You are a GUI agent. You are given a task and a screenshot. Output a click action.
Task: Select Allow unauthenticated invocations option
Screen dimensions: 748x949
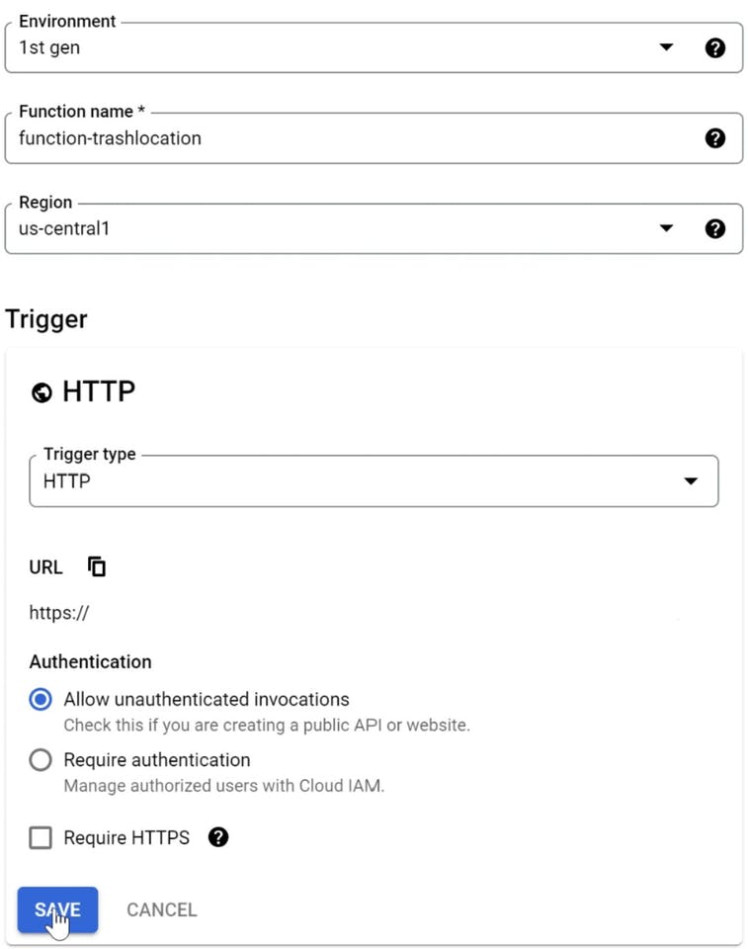click(x=41, y=700)
